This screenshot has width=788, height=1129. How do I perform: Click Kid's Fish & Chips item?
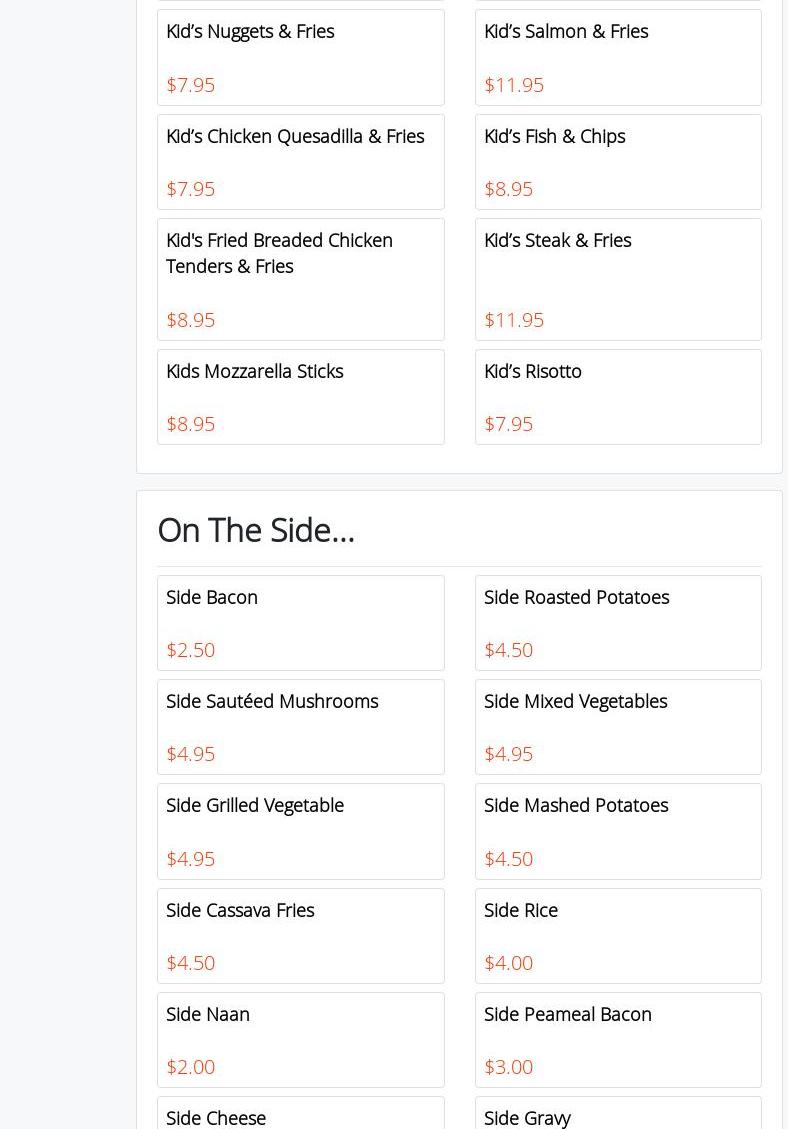click(x=618, y=161)
